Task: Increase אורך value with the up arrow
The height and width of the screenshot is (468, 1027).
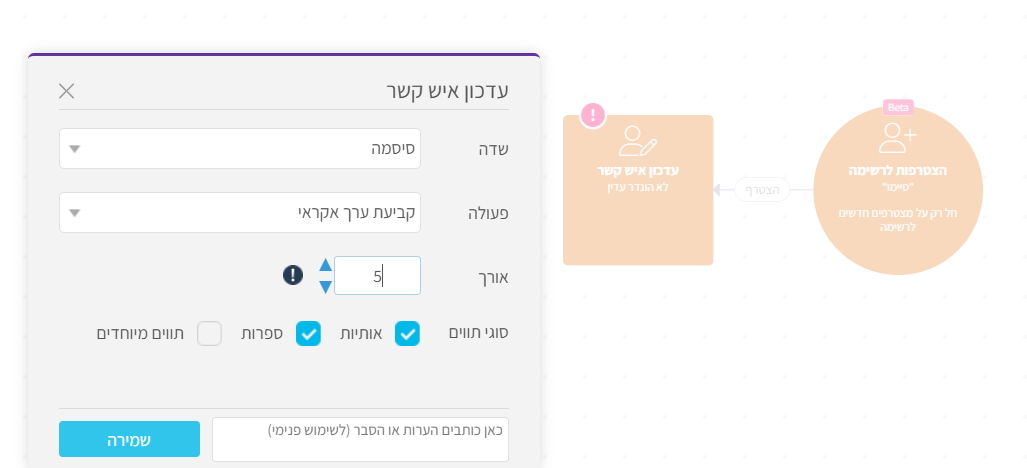Action: (x=325, y=265)
